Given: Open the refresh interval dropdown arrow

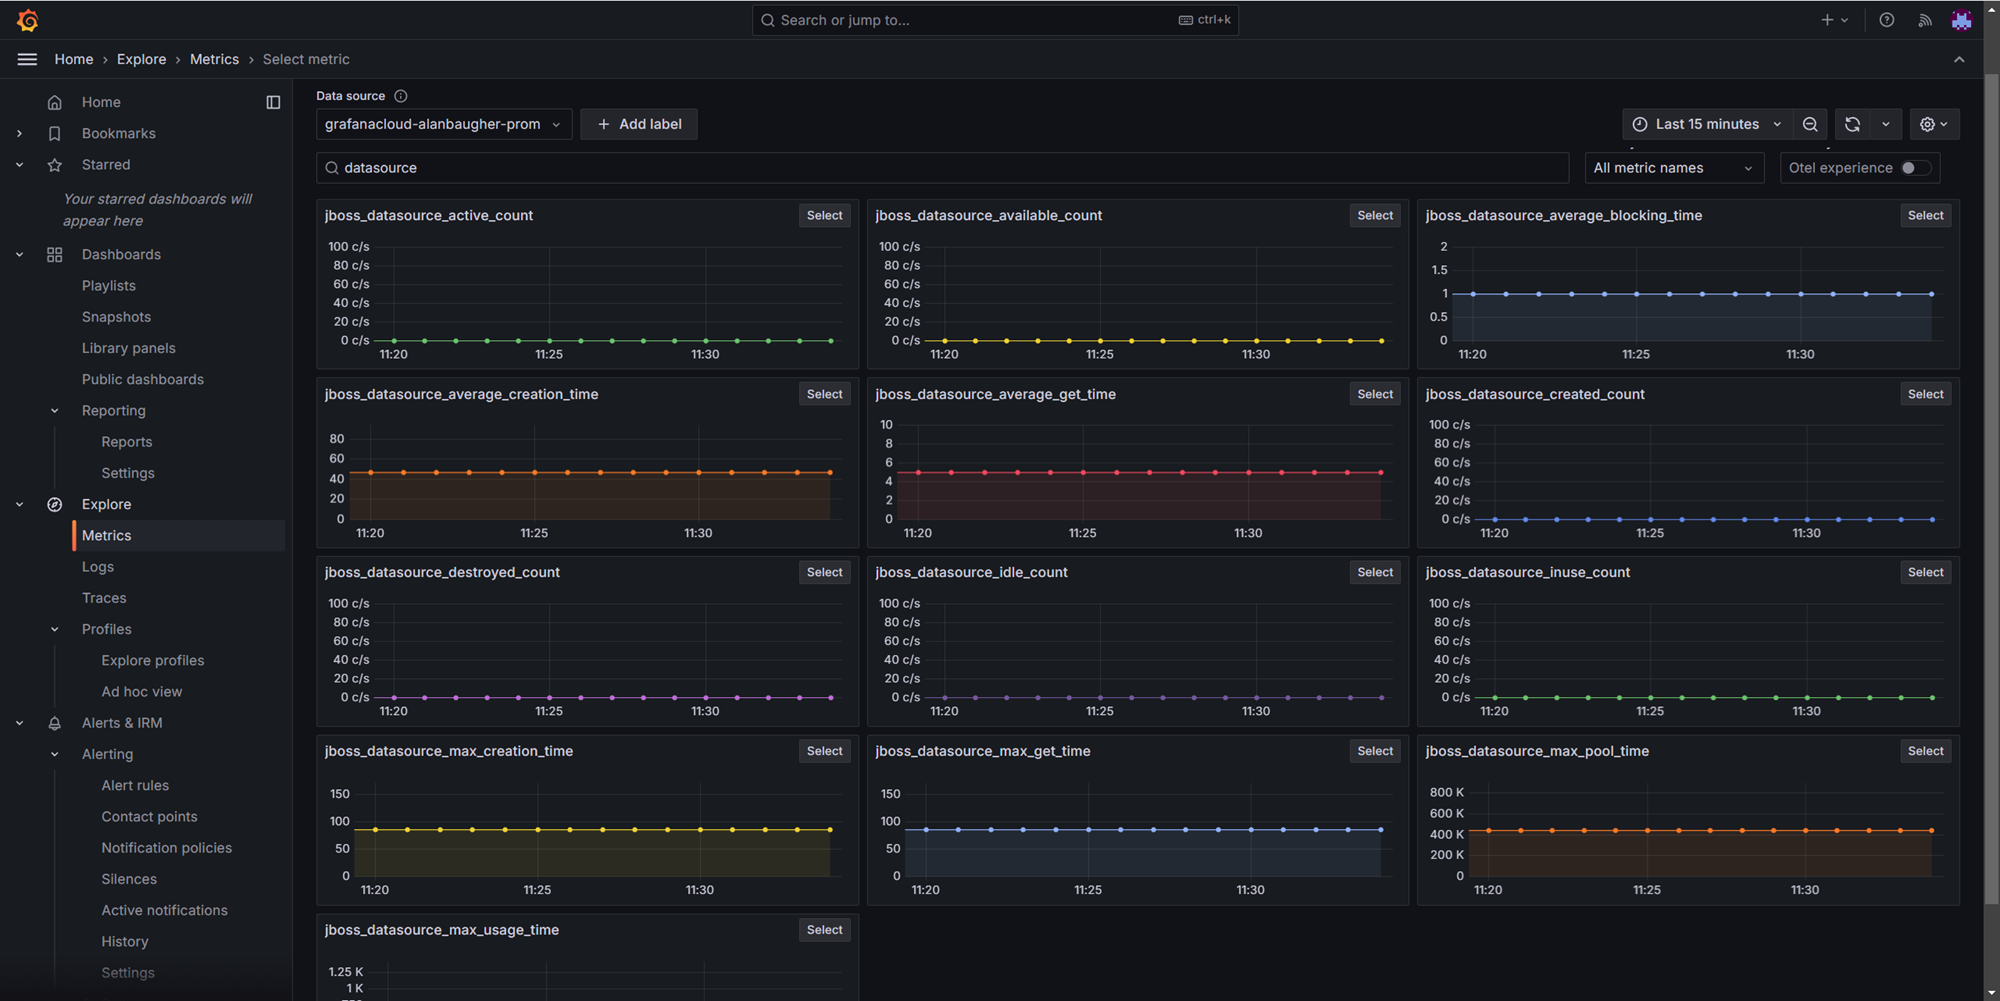Looking at the screenshot, I should click(x=1885, y=124).
